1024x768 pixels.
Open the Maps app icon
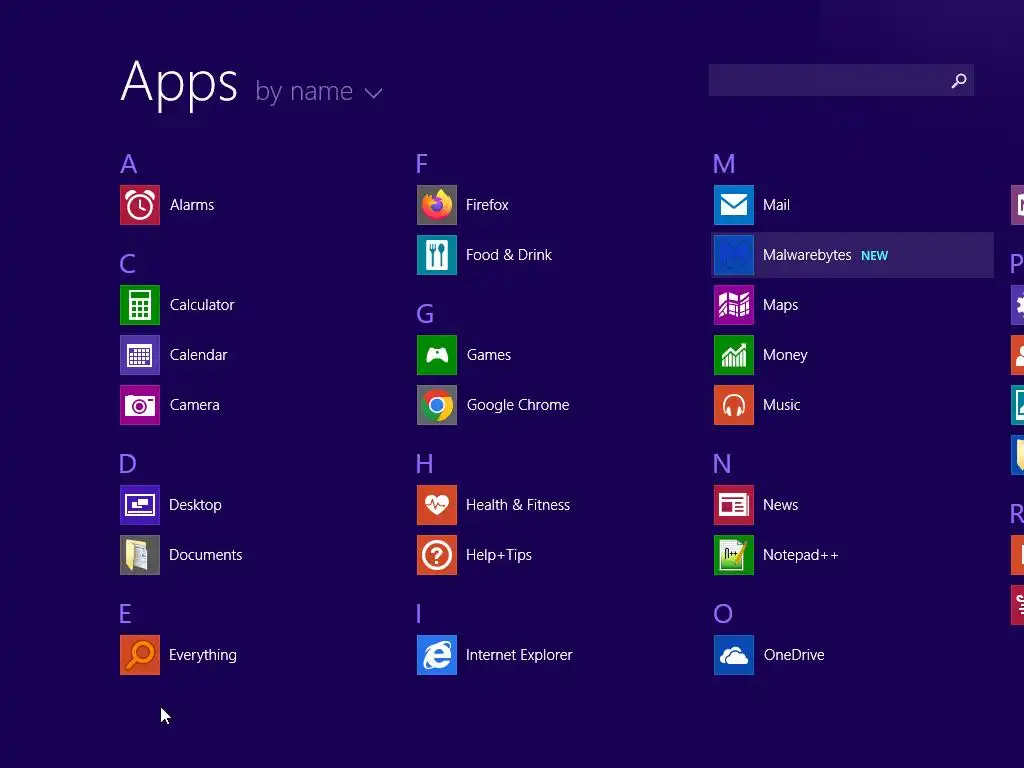[734, 305]
